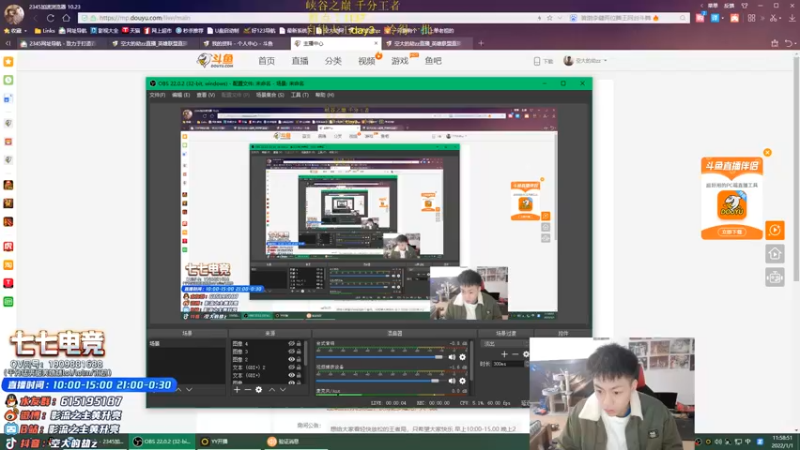Viewport: 800px width, 450px height.
Task: Click the home icon on right floating bar
Action: point(774,254)
